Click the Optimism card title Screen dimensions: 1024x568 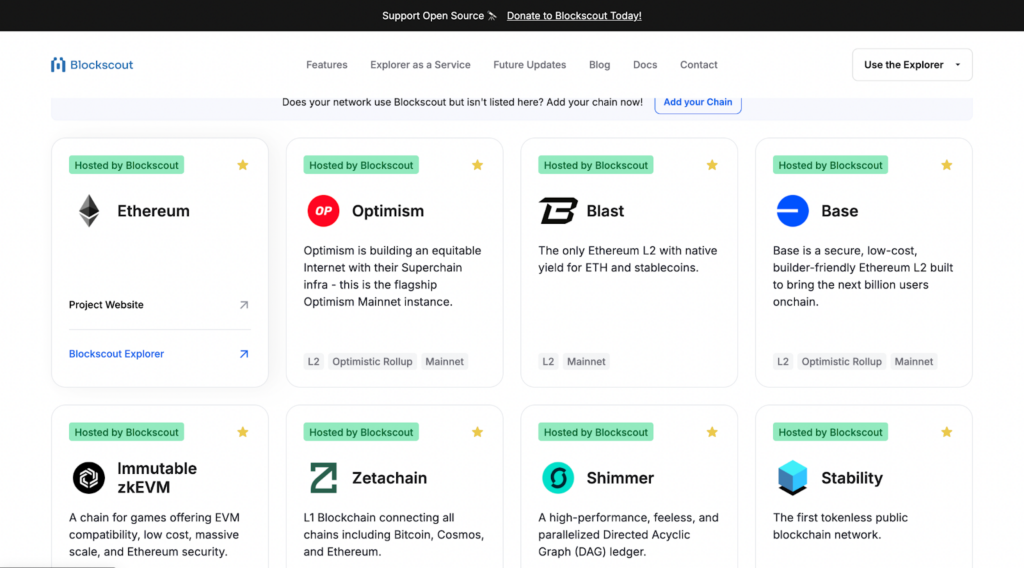point(388,211)
